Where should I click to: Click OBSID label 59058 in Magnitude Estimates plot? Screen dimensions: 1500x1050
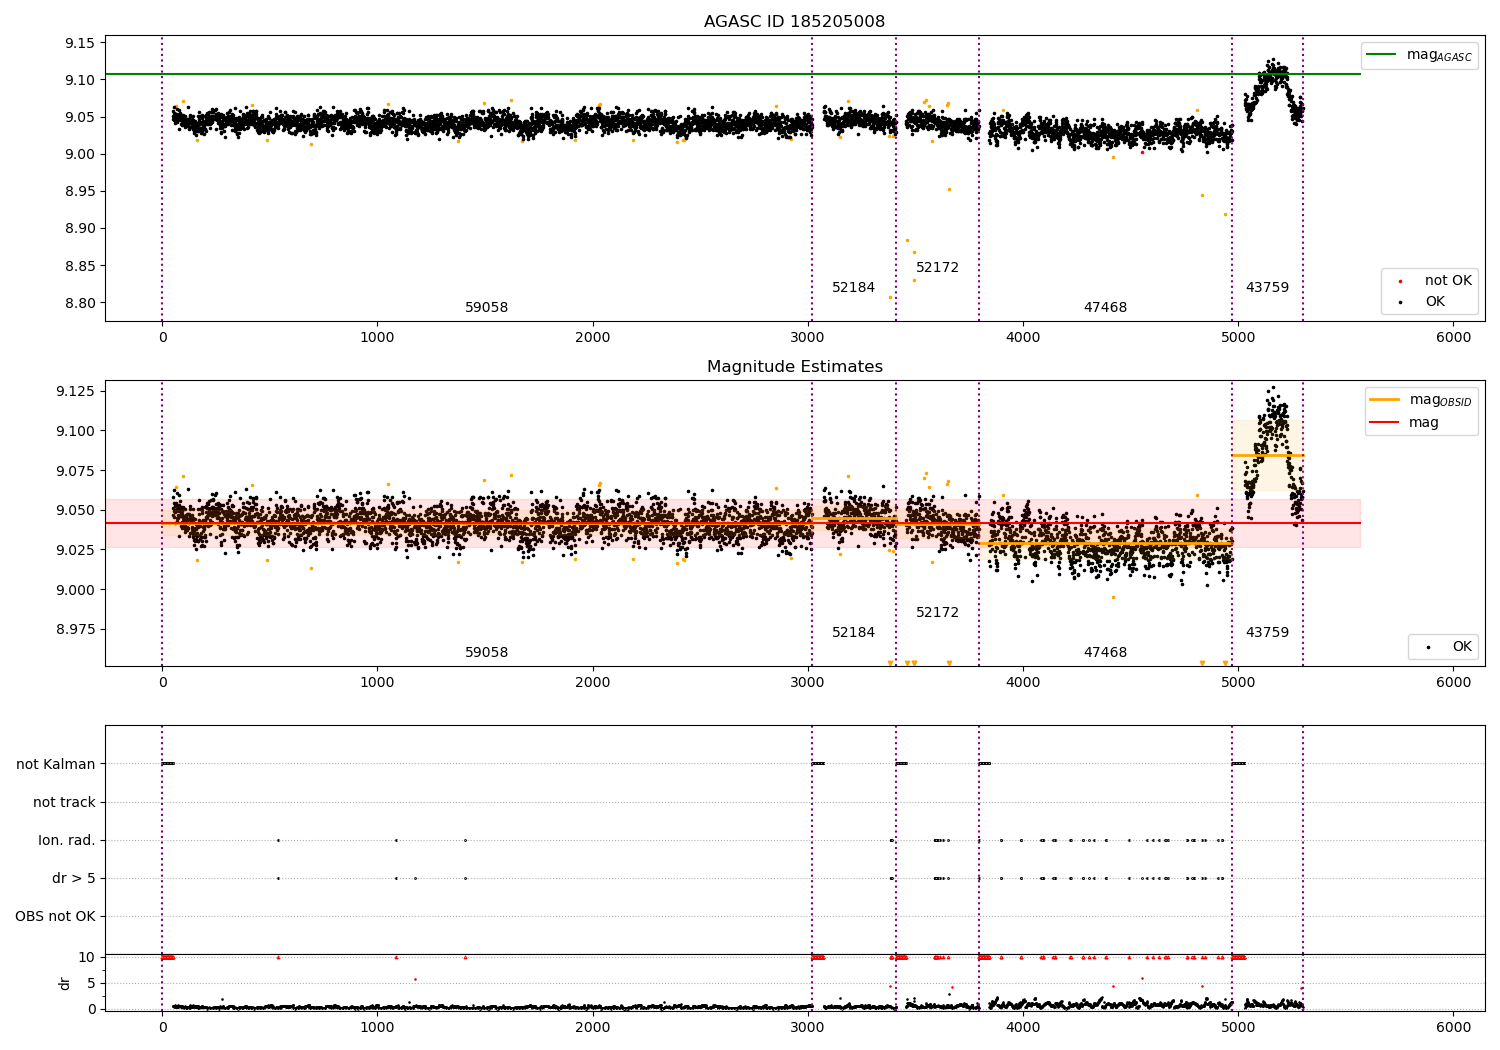click(486, 653)
